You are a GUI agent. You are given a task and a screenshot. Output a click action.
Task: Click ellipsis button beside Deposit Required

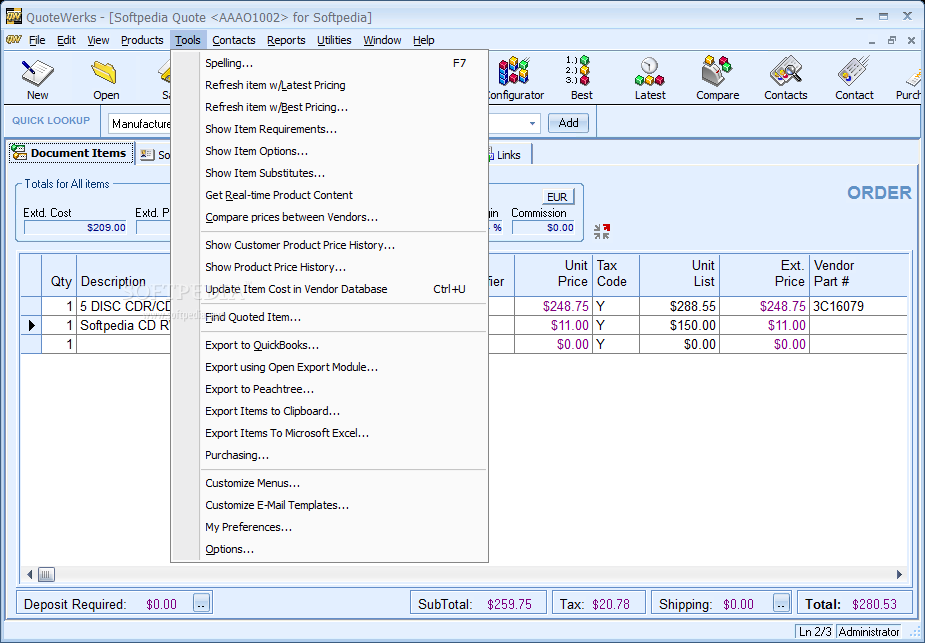201,603
